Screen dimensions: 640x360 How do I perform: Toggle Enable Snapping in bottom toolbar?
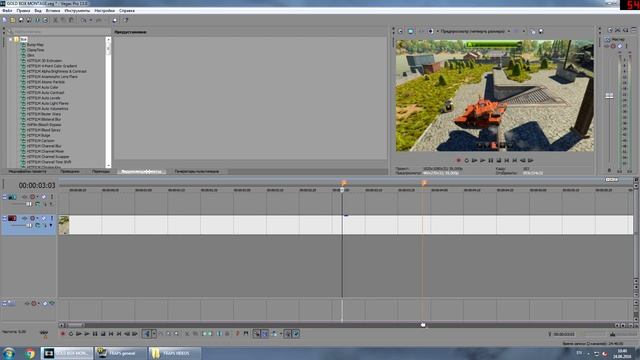point(256,334)
